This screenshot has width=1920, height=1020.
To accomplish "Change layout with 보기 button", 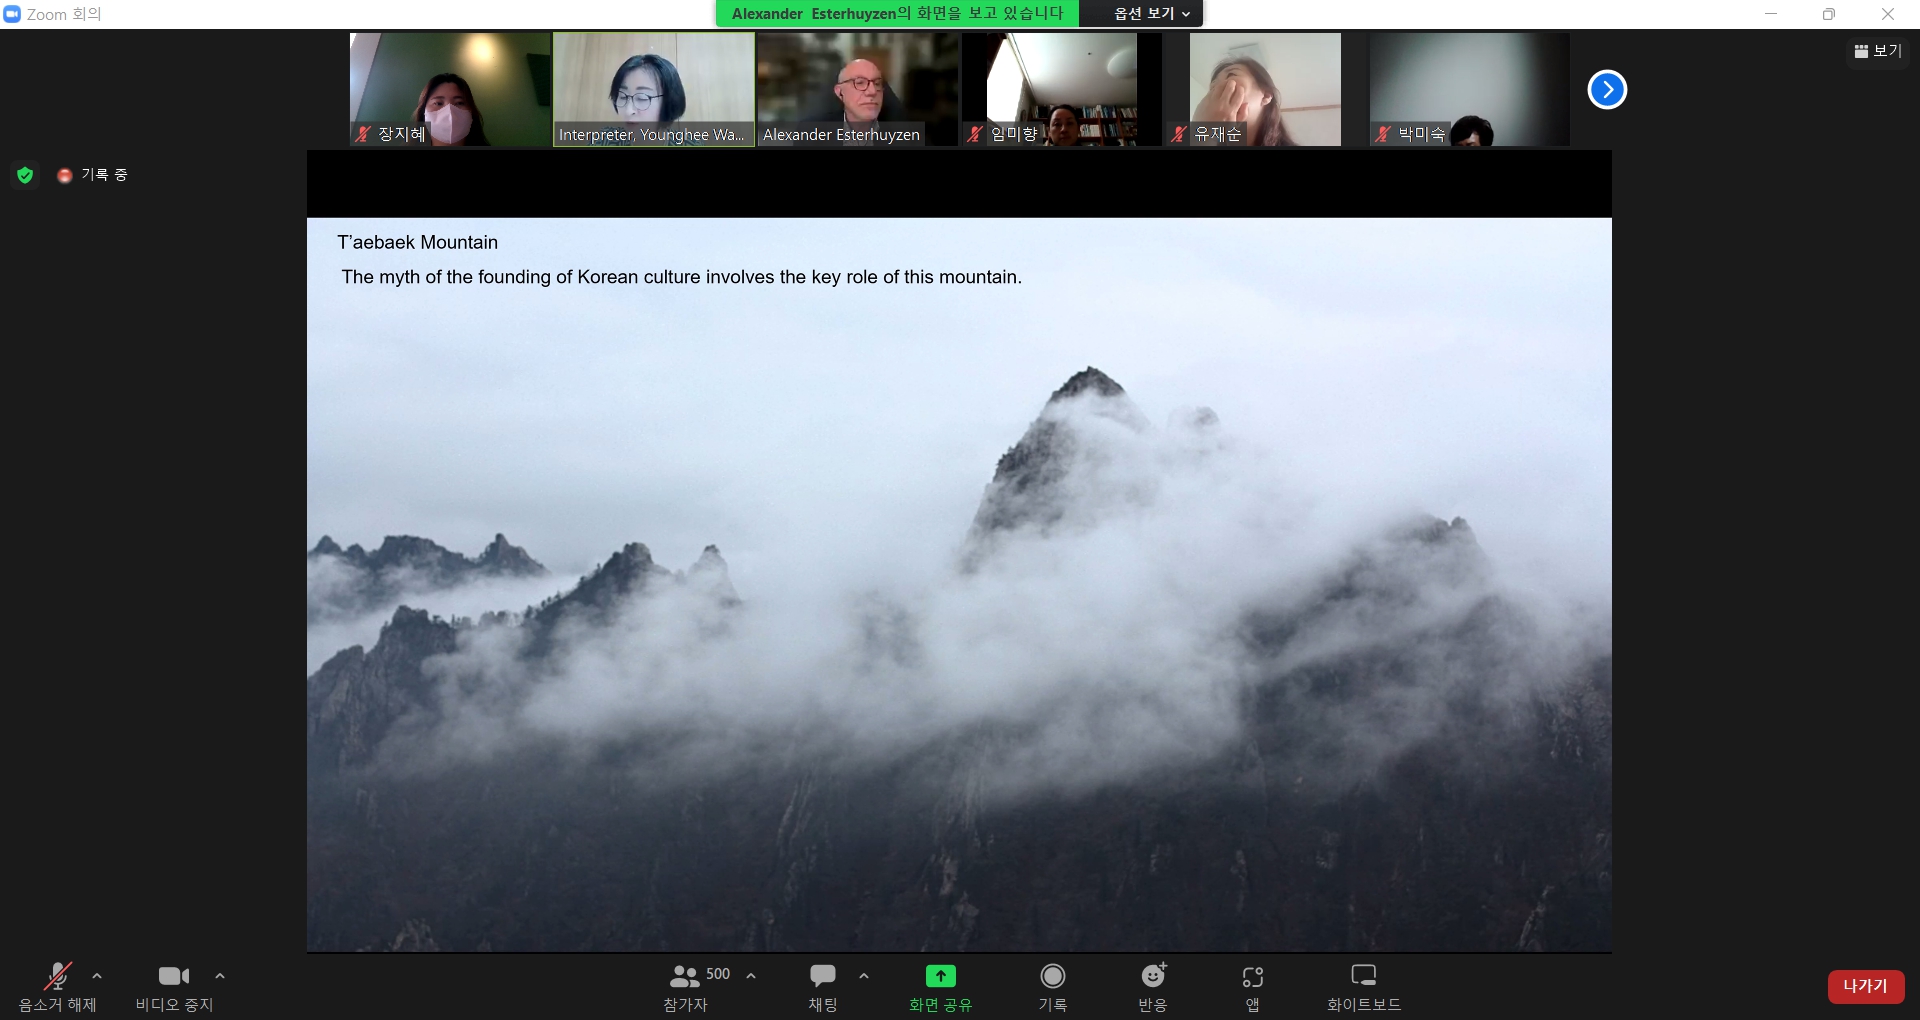I will click(1878, 51).
